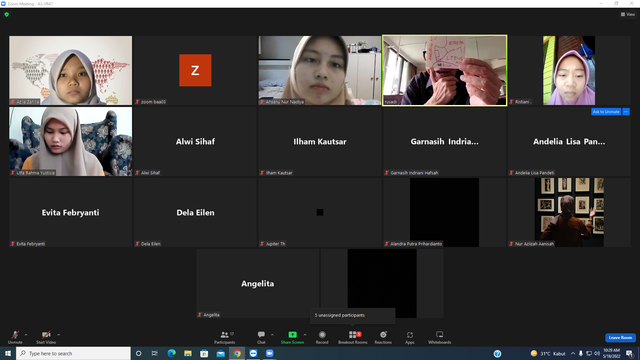The width and height of the screenshot is (640, 360).
Task: Open network settings from system tray
Action: 589,353
